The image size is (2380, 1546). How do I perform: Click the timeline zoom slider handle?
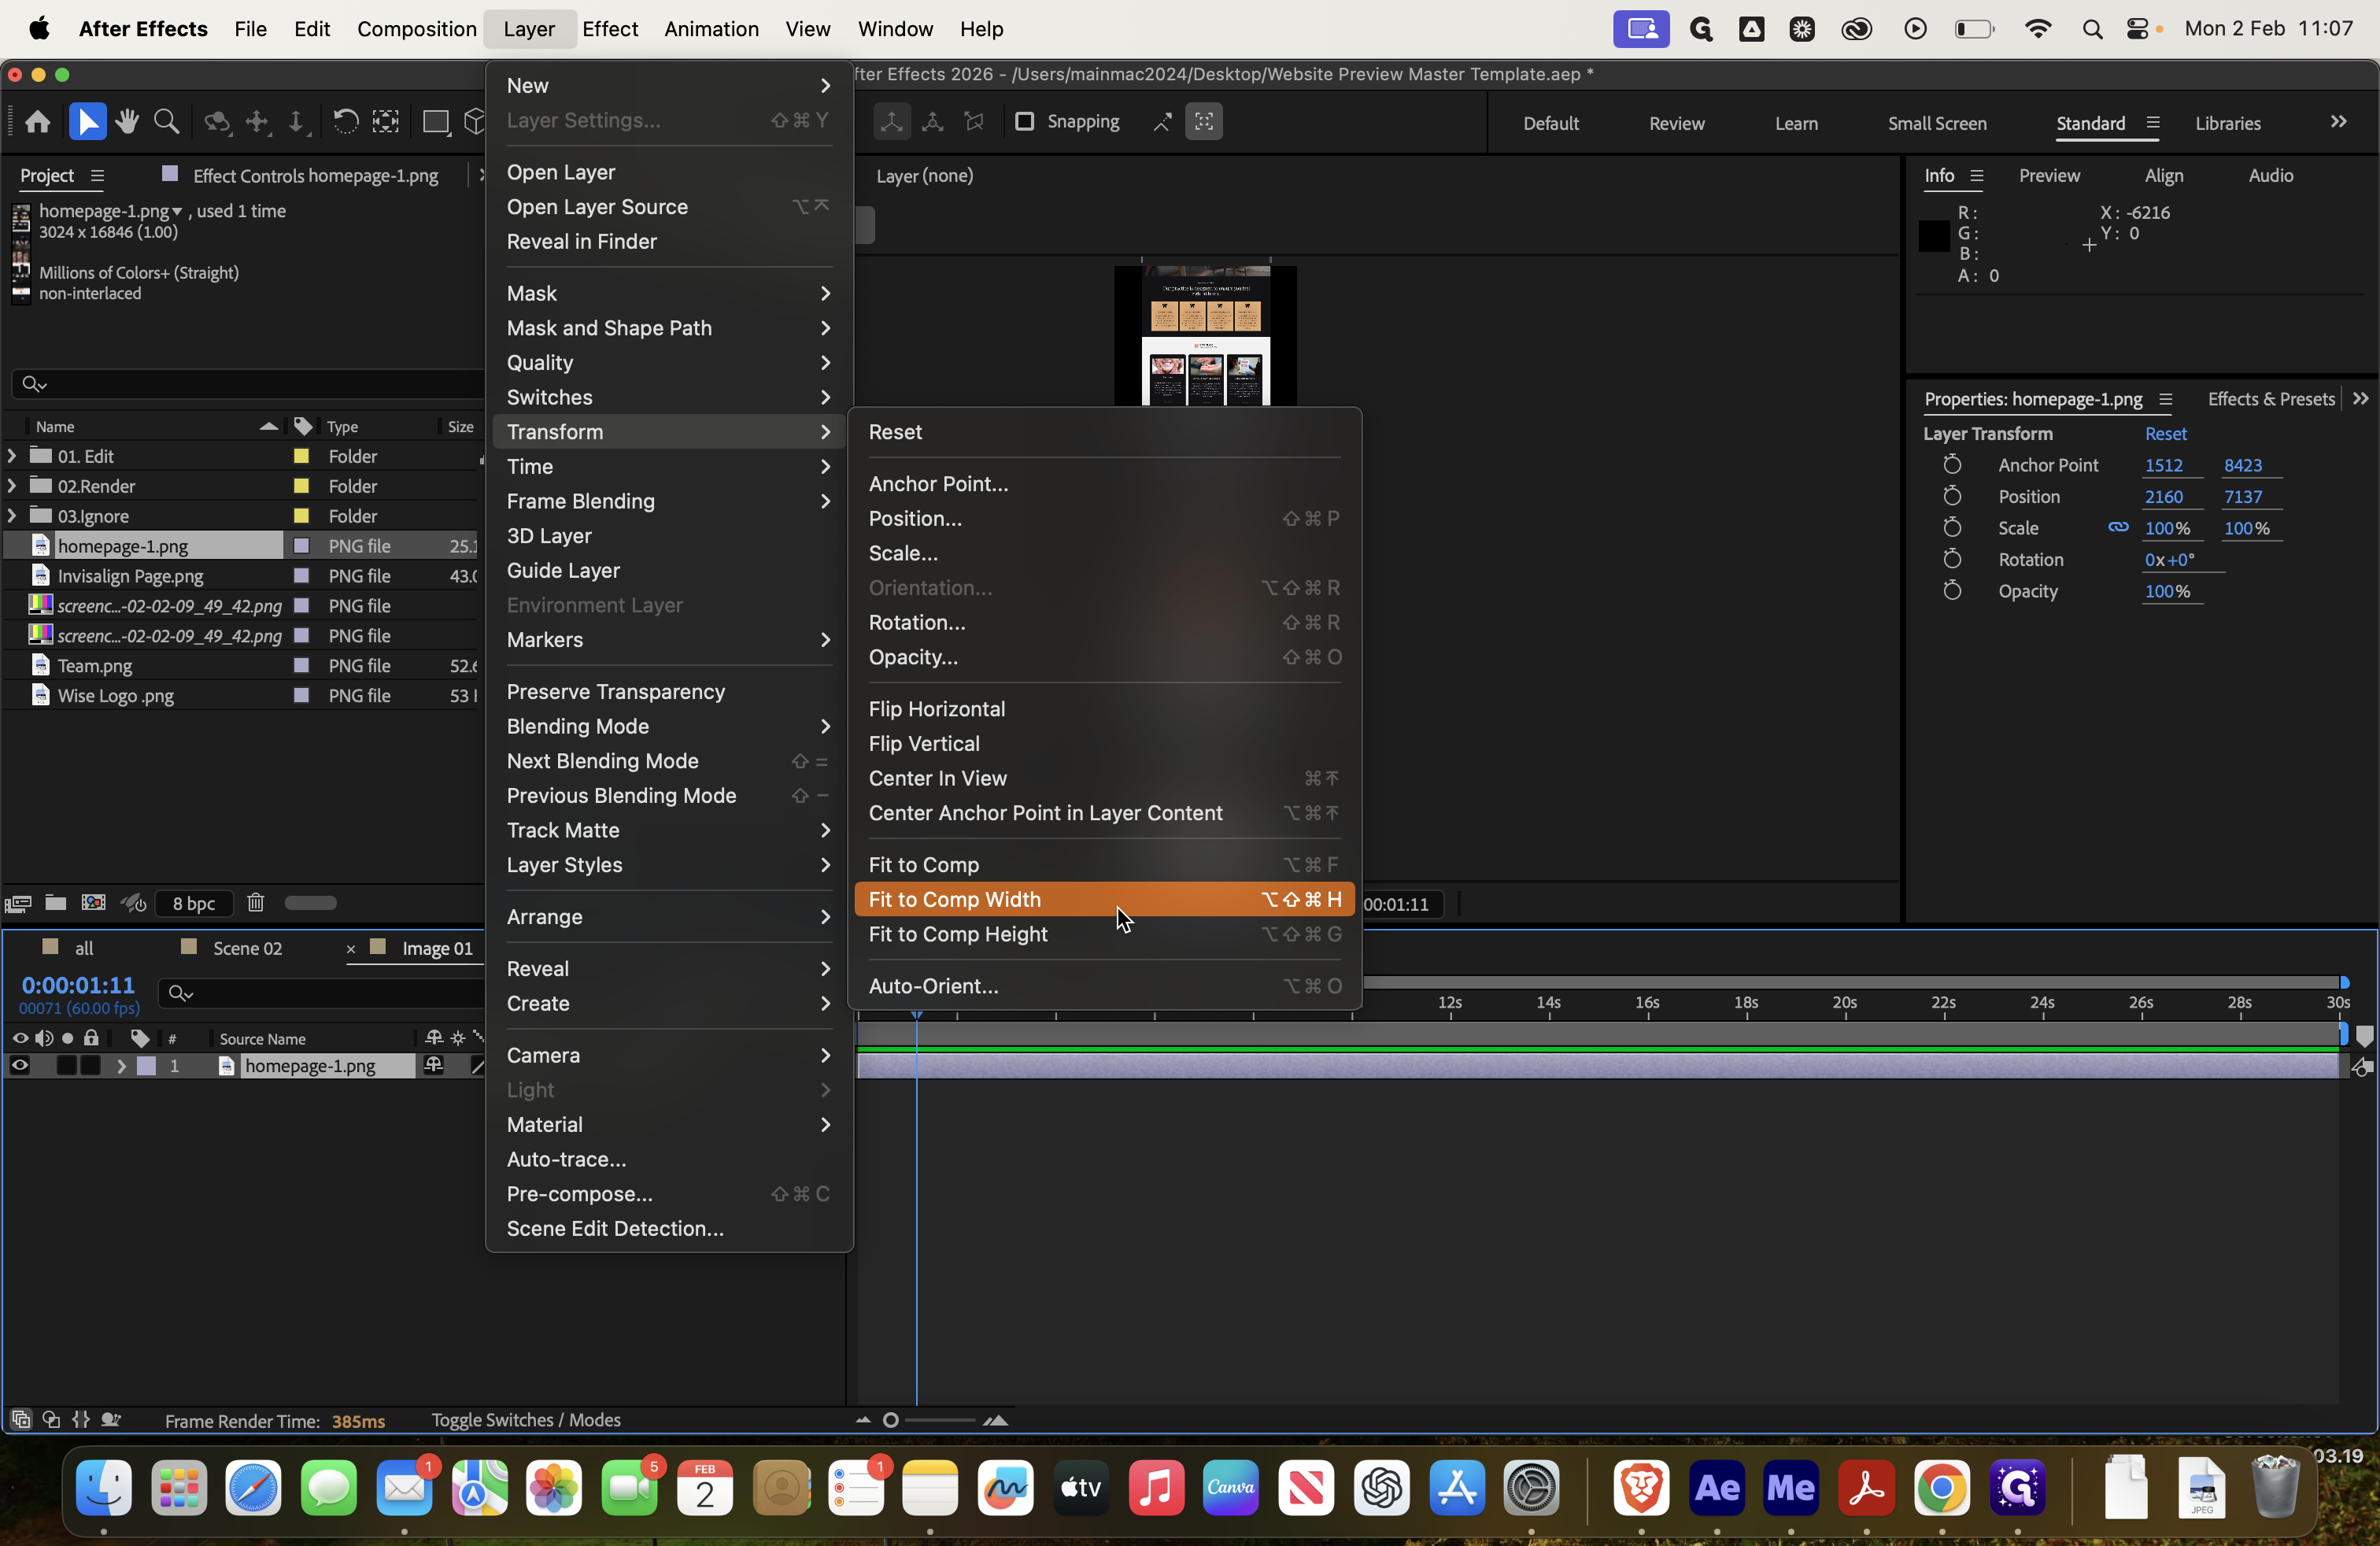890,1420
